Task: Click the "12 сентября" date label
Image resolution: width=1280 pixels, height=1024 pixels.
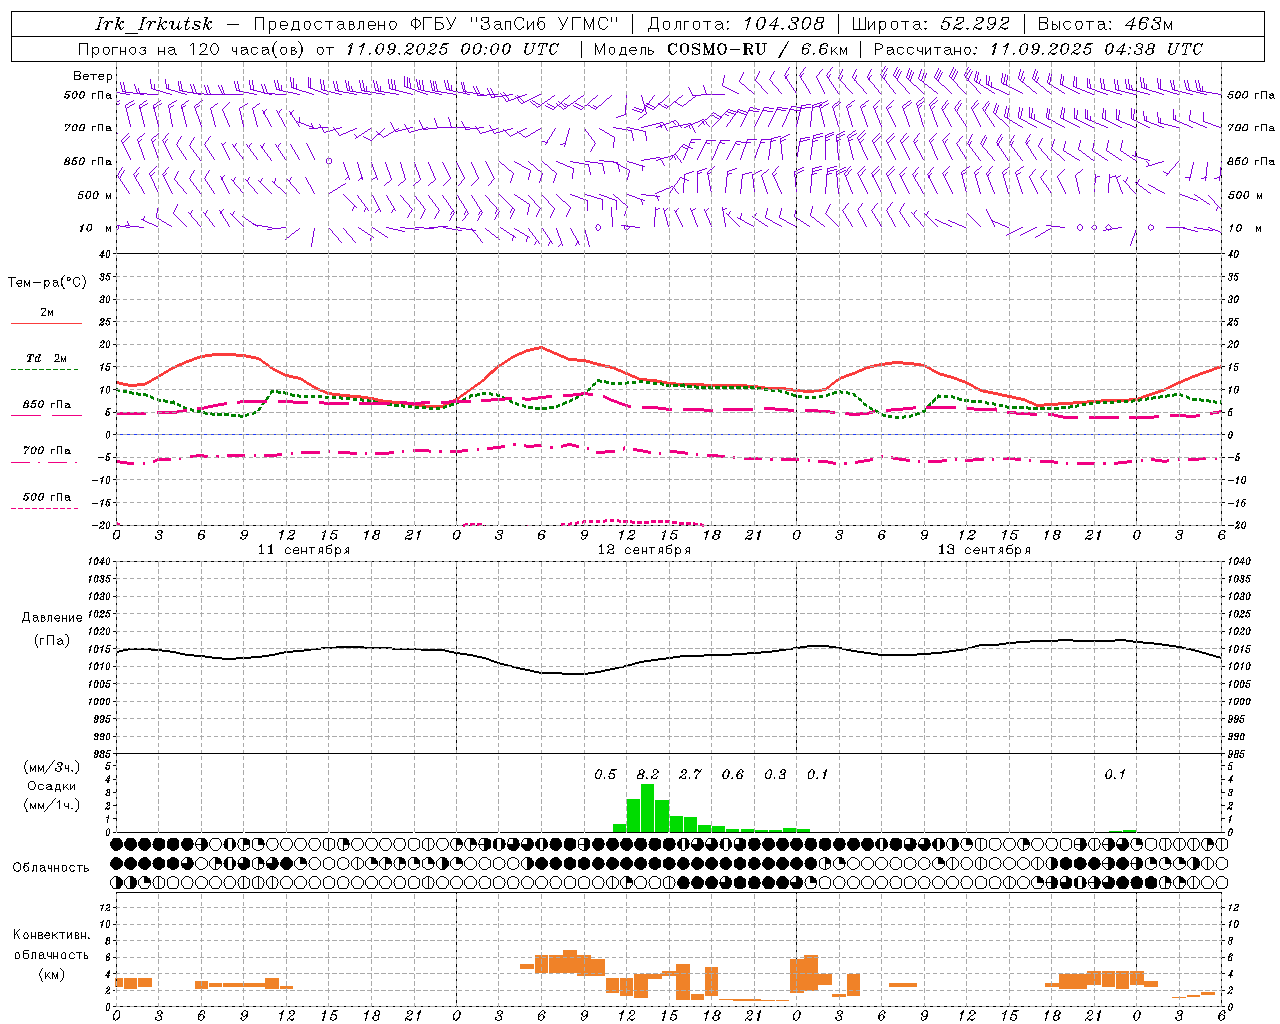Action: [644, 550]
